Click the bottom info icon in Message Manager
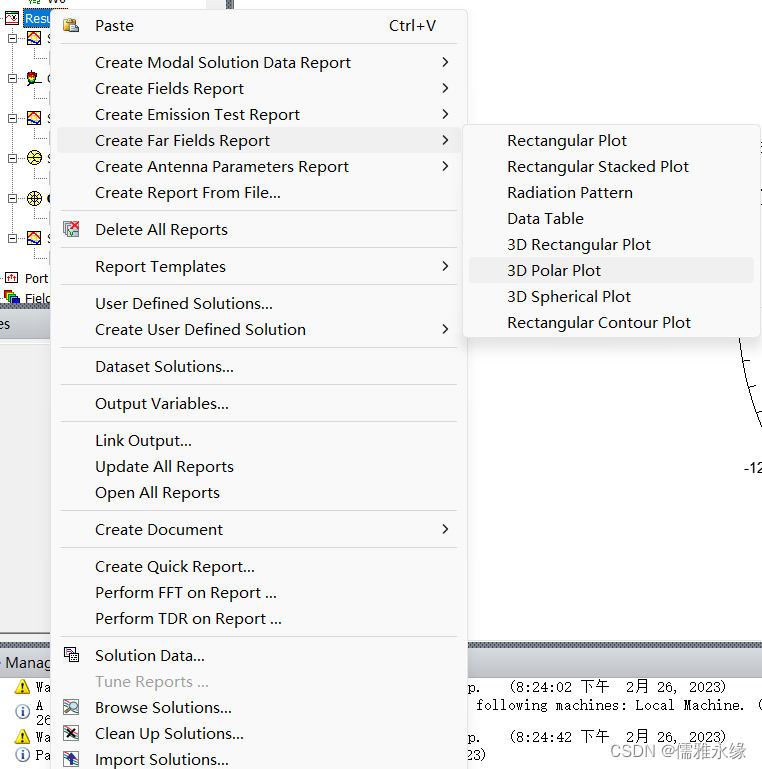Viewport: 762px width, 769px height. (x=23, y=755)
